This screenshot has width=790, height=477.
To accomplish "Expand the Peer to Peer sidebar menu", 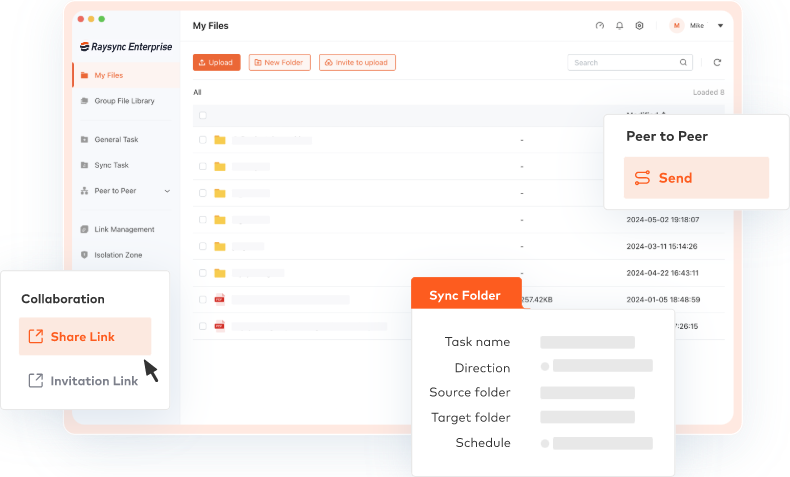I will point(167,191).
